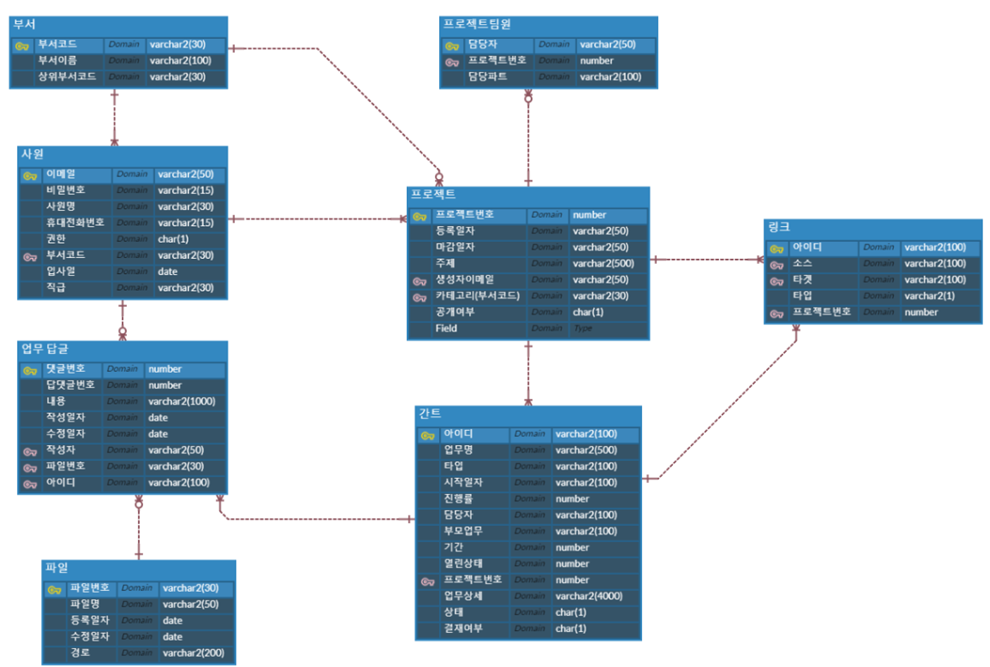The width and height of the screenshot is (990, 667).
Task: Select the 간트 entity header
Action: [x=528, y=414]
